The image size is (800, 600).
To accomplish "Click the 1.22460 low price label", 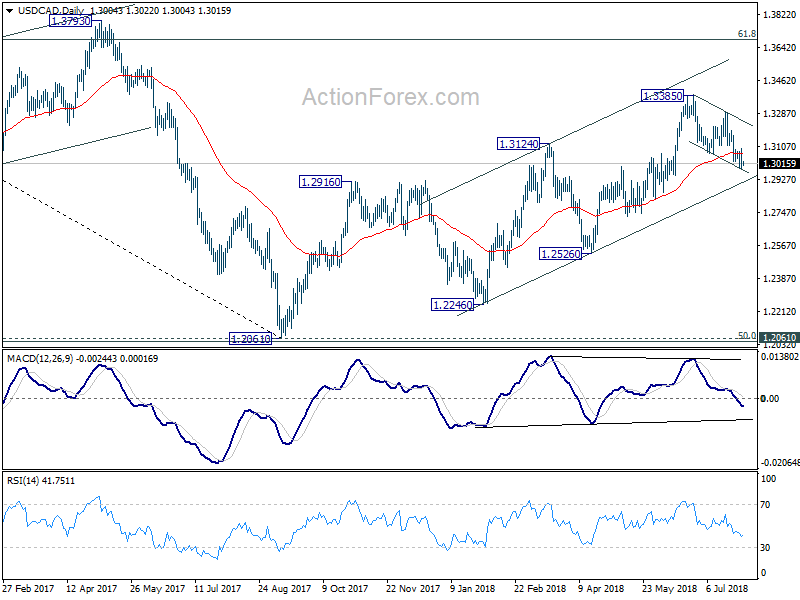I will tap(452, 305).
